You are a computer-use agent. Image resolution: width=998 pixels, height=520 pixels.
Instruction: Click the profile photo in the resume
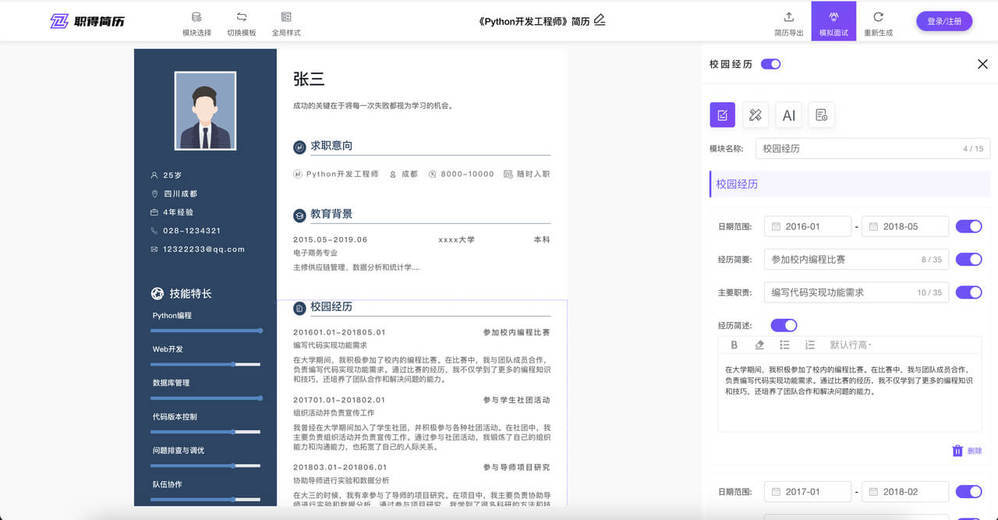[205, 111]
